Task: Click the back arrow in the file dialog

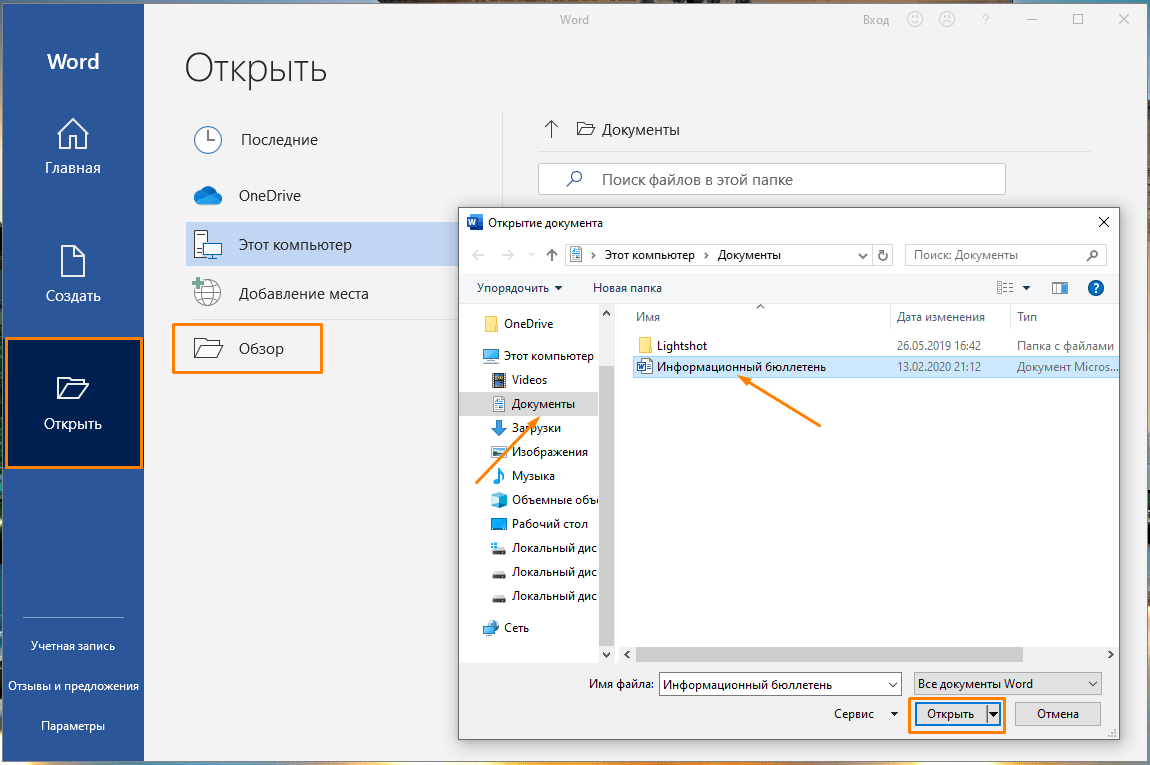Action: click(478, 255)
